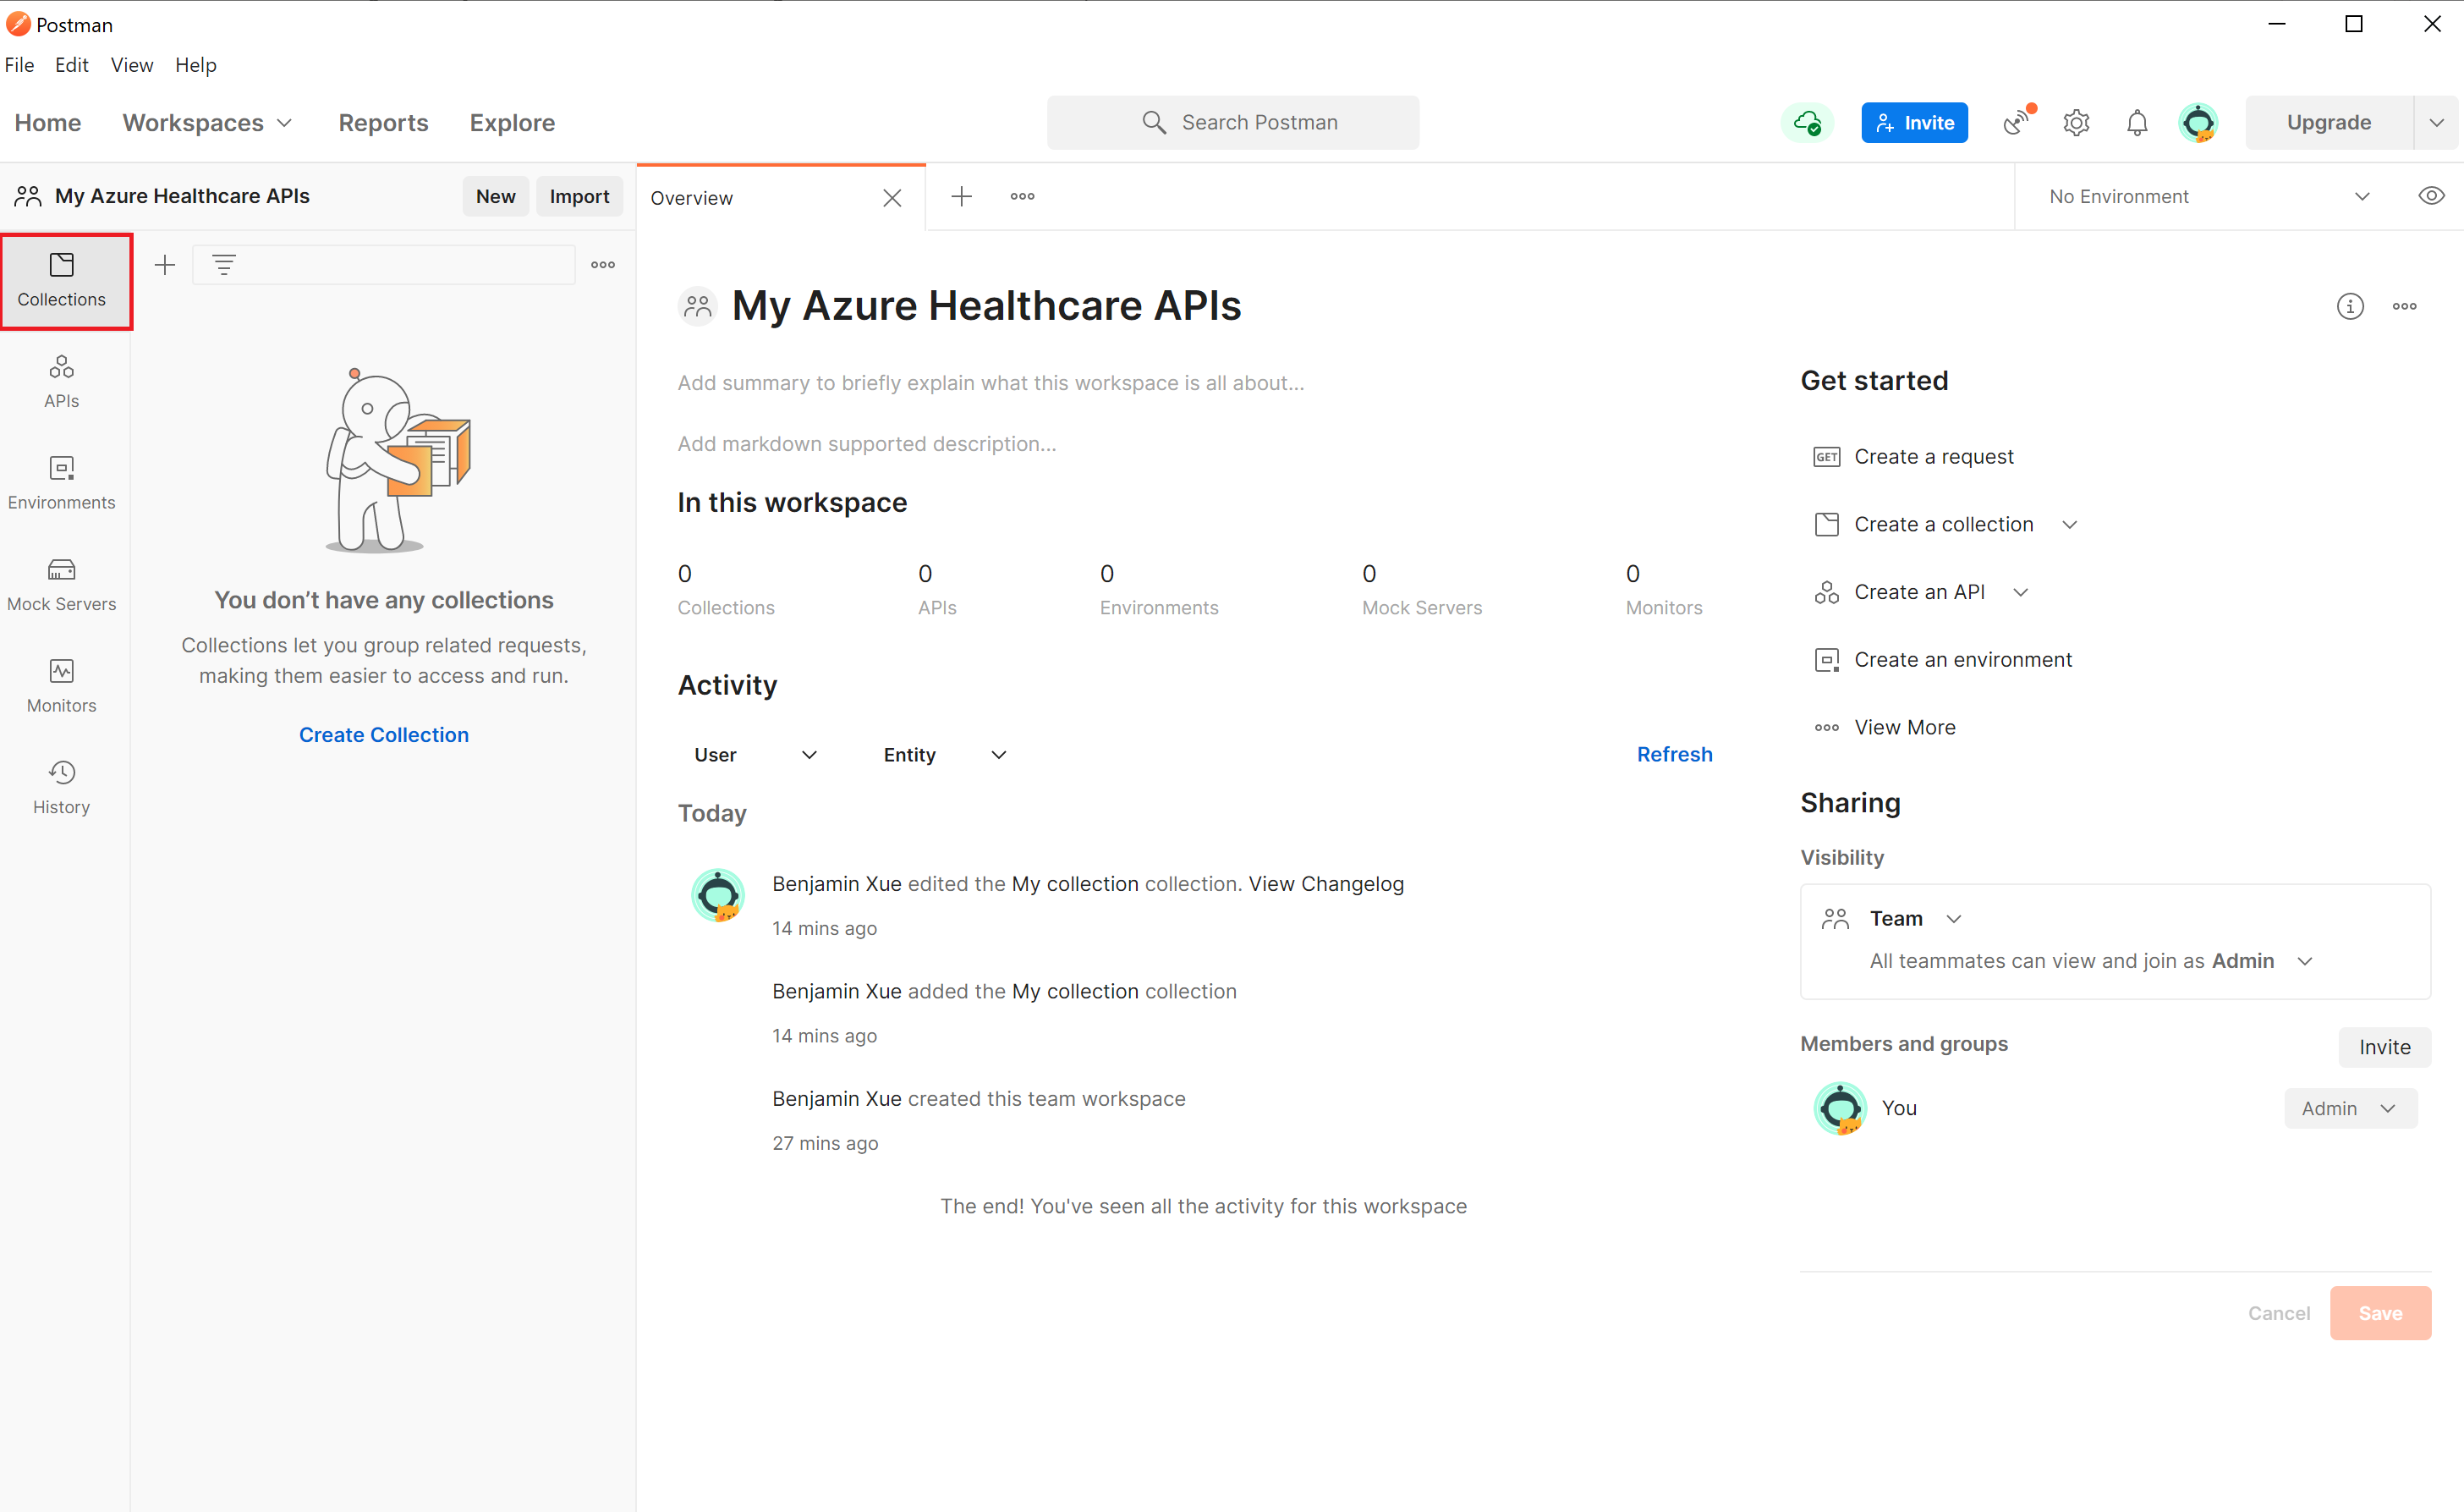Click the Search Postman field

coord(1232,122)
